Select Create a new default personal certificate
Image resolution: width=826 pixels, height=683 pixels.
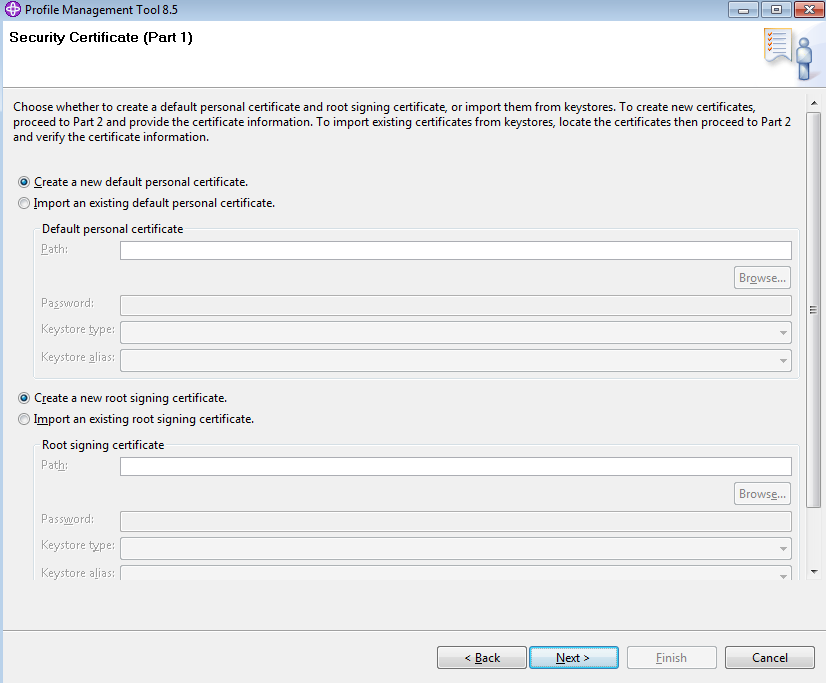(x=24, y=182)
